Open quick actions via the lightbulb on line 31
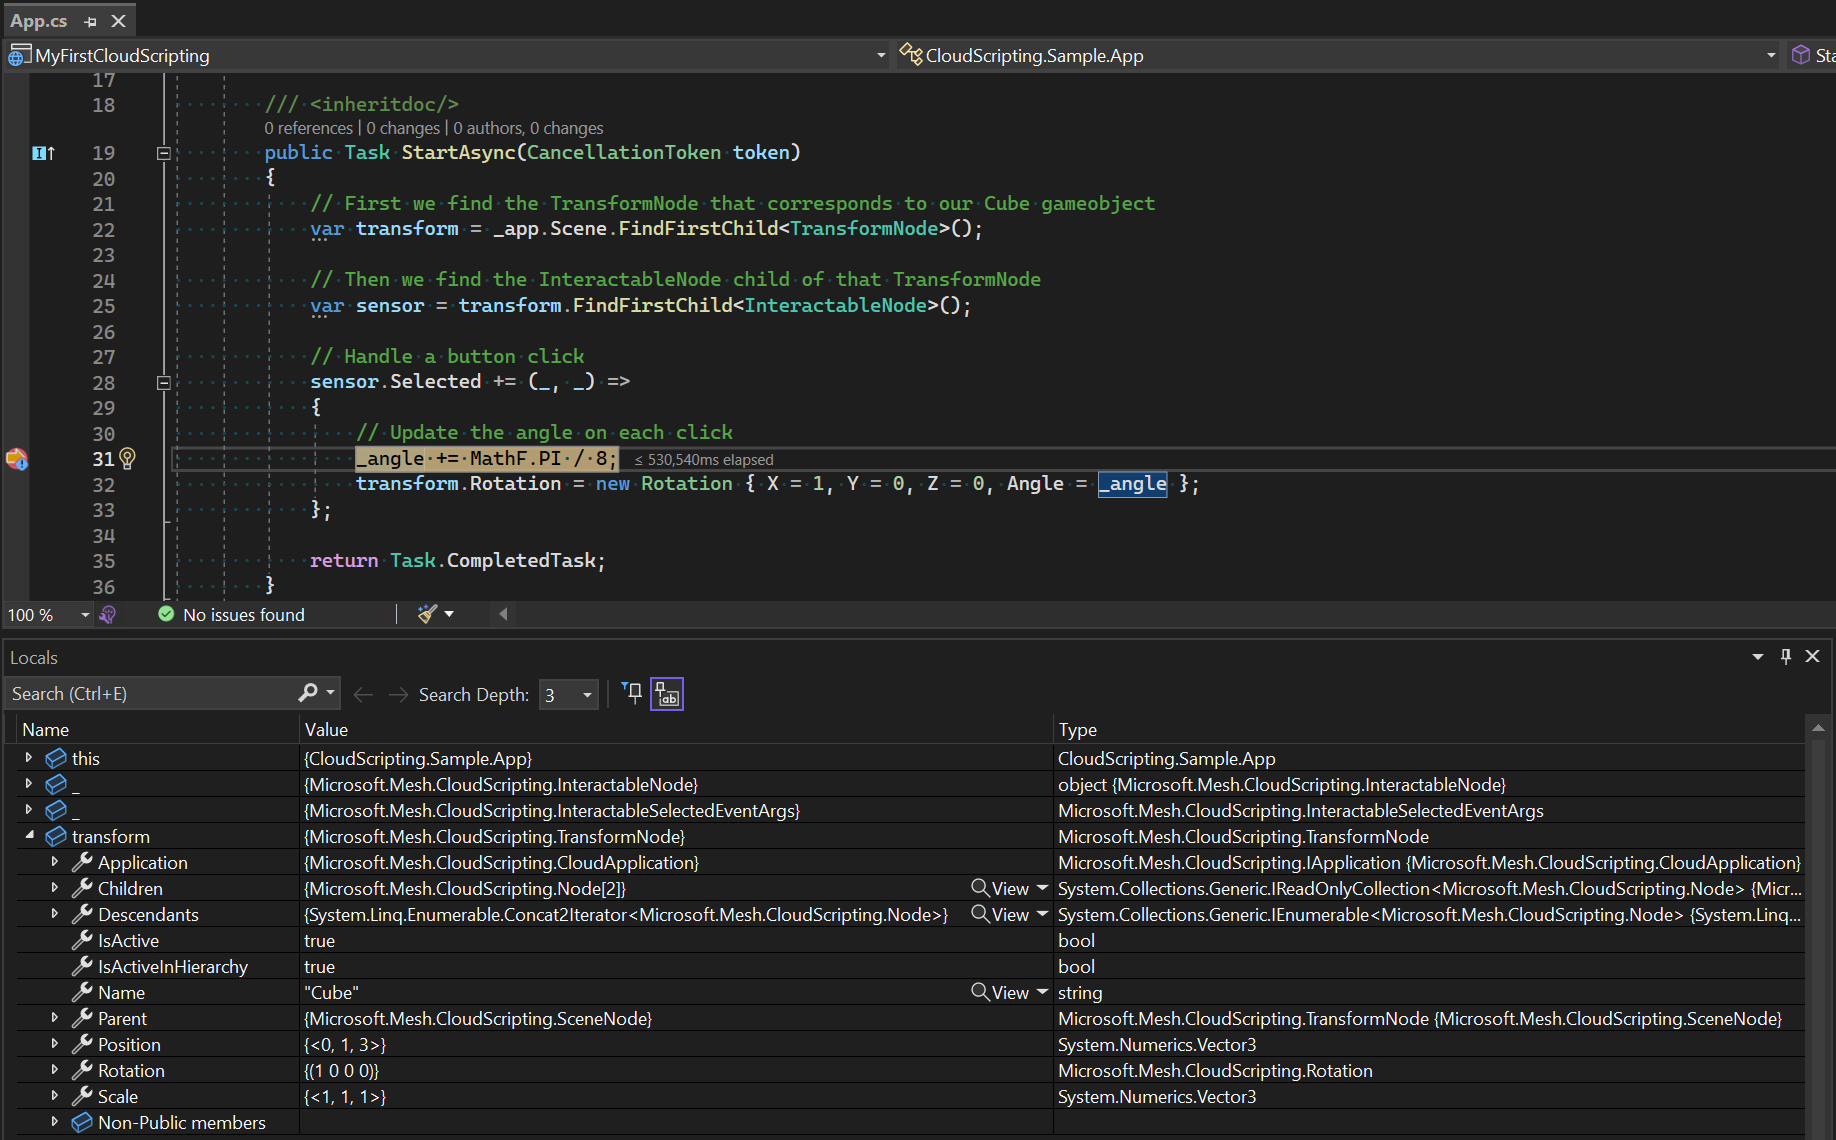 (127, 458)
